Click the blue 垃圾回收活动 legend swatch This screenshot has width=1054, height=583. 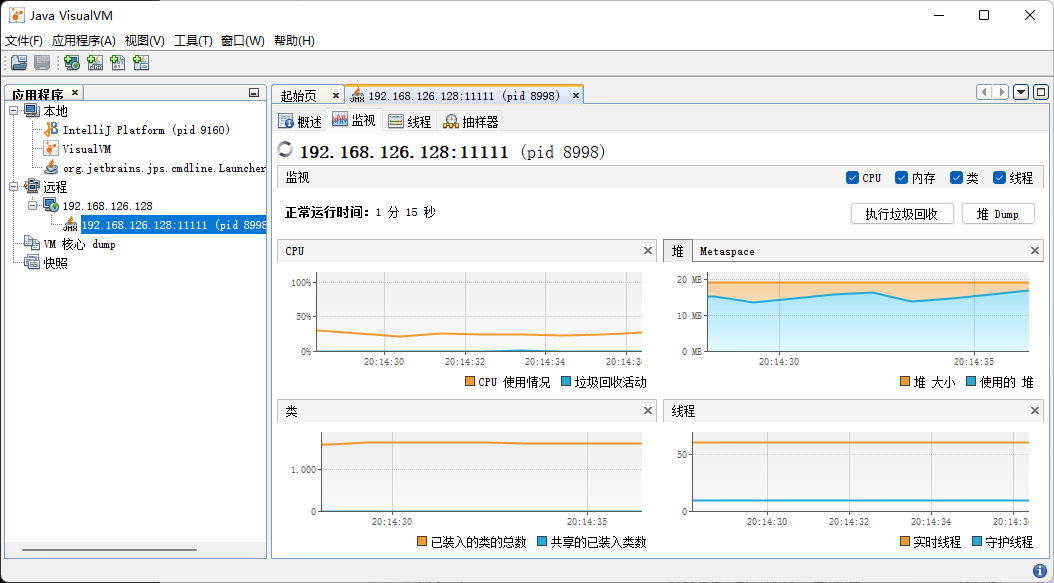click(566, 382)
